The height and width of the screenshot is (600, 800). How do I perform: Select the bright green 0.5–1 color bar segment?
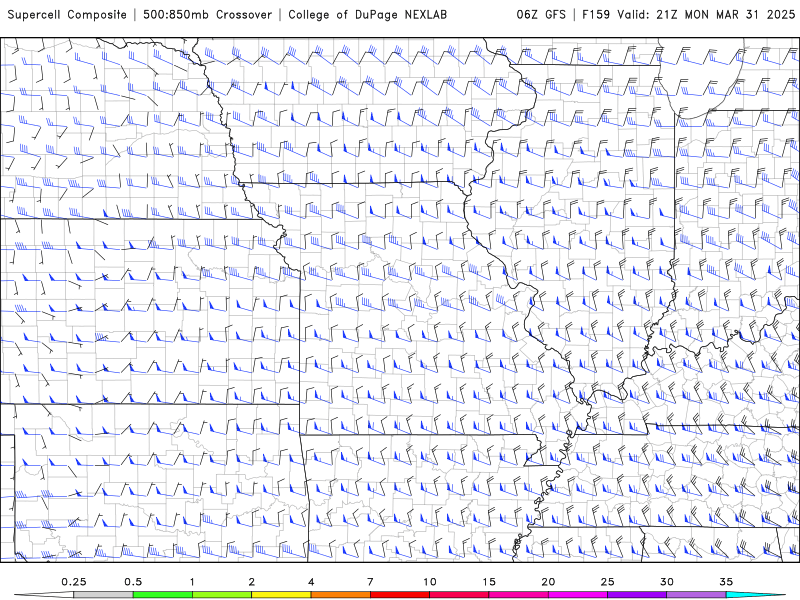[163, 595]
